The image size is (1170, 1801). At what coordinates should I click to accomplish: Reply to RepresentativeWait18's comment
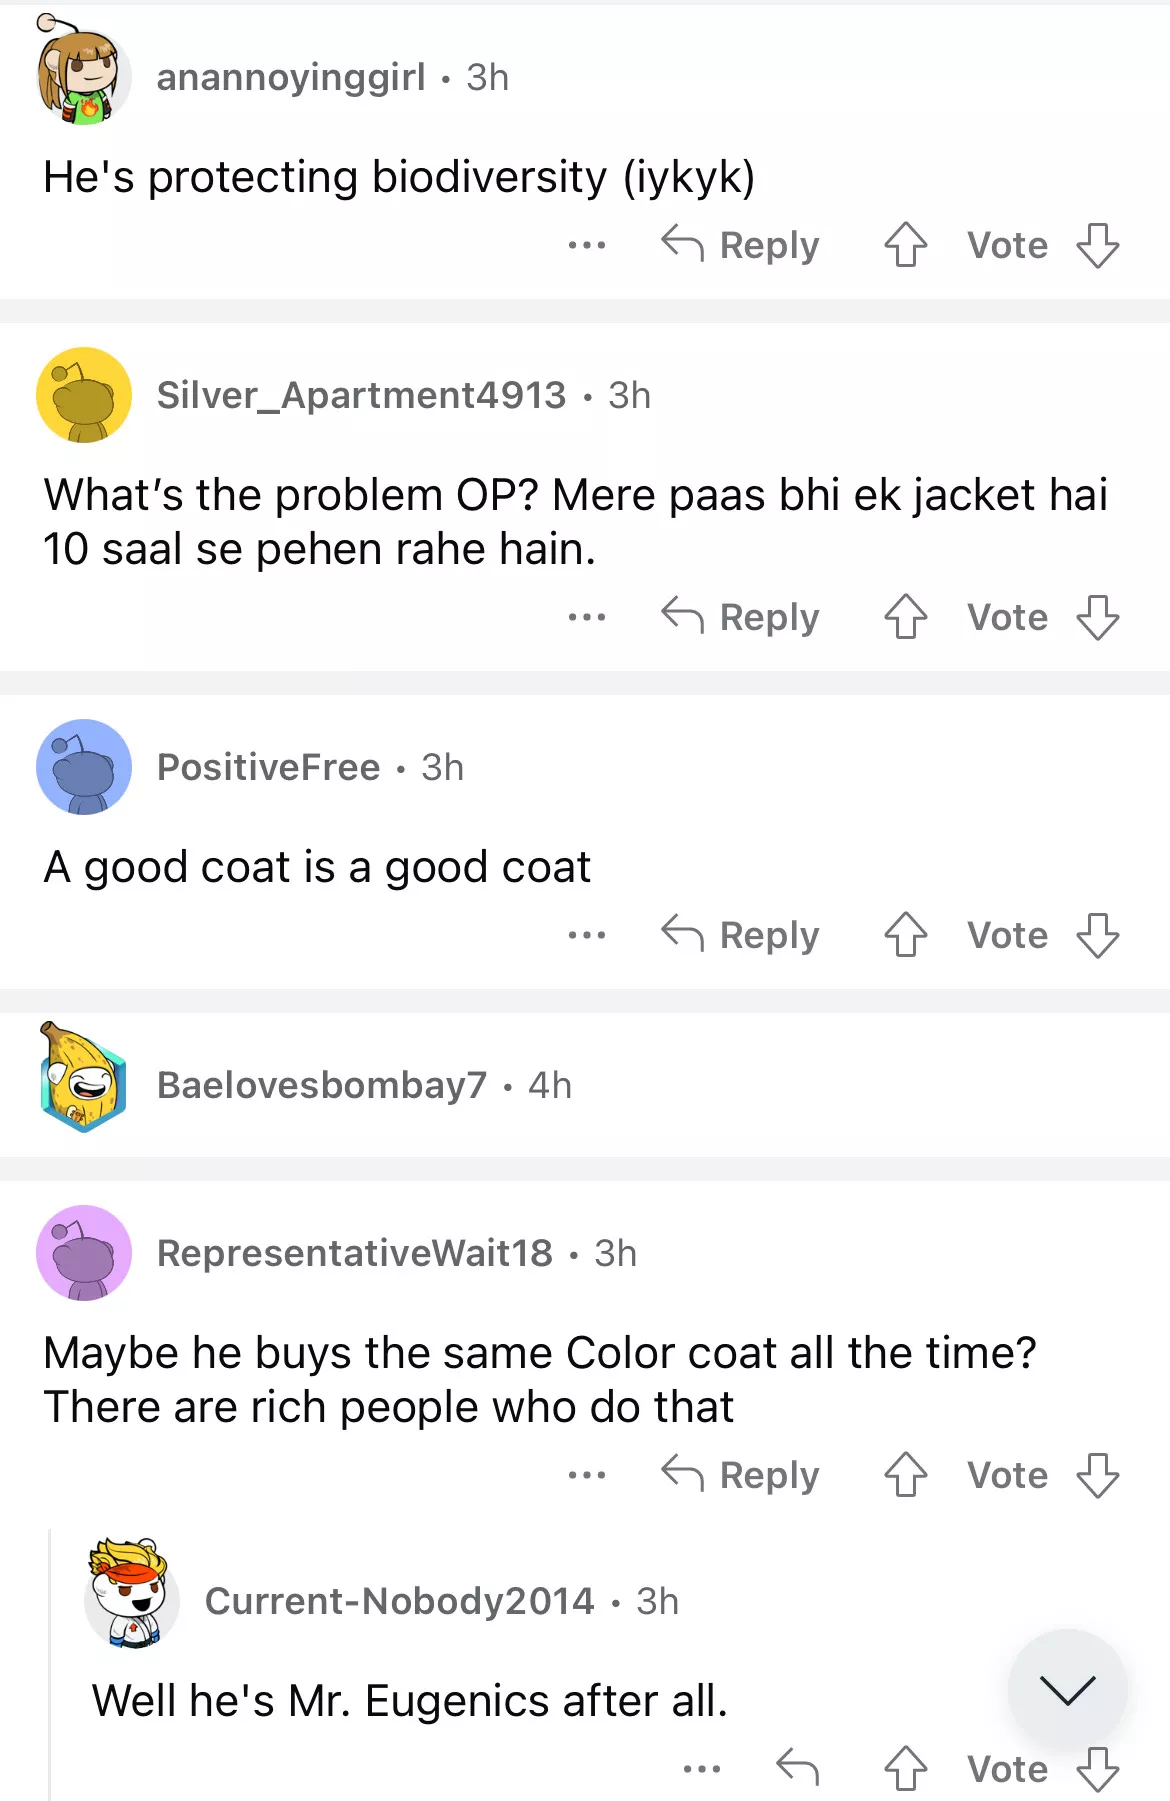click(741, 1475)
